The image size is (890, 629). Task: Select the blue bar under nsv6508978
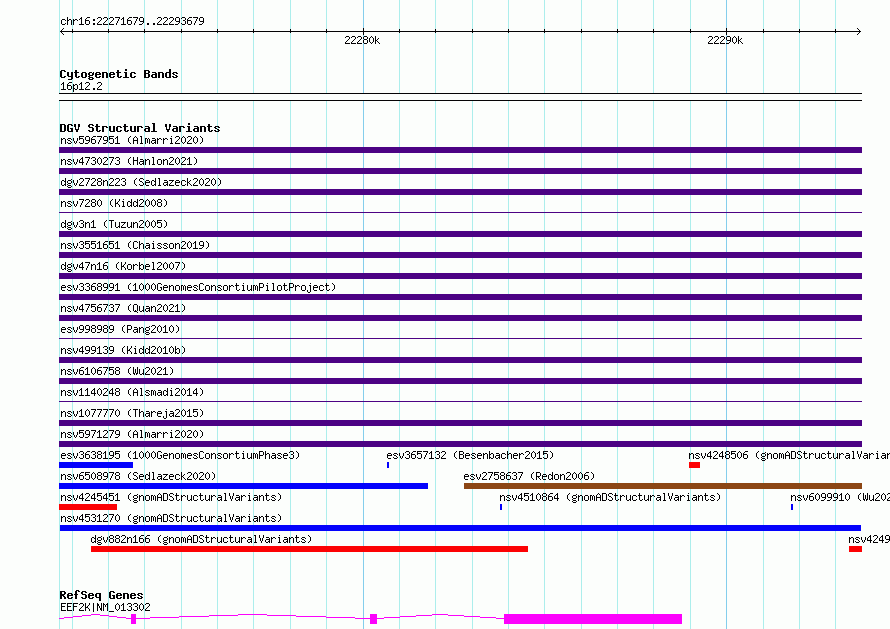click(x=244, y=486)
